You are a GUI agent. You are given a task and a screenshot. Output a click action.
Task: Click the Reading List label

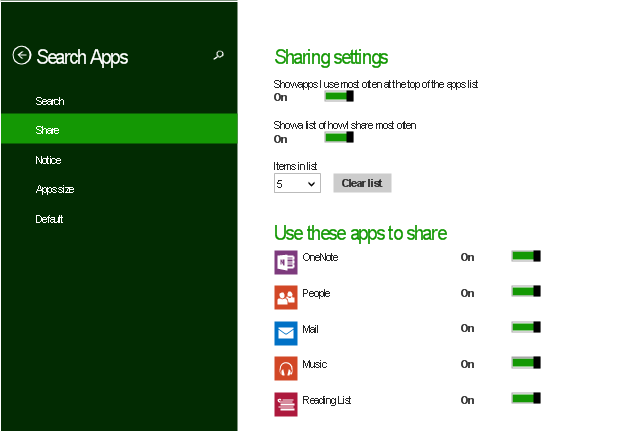[327, 400]
